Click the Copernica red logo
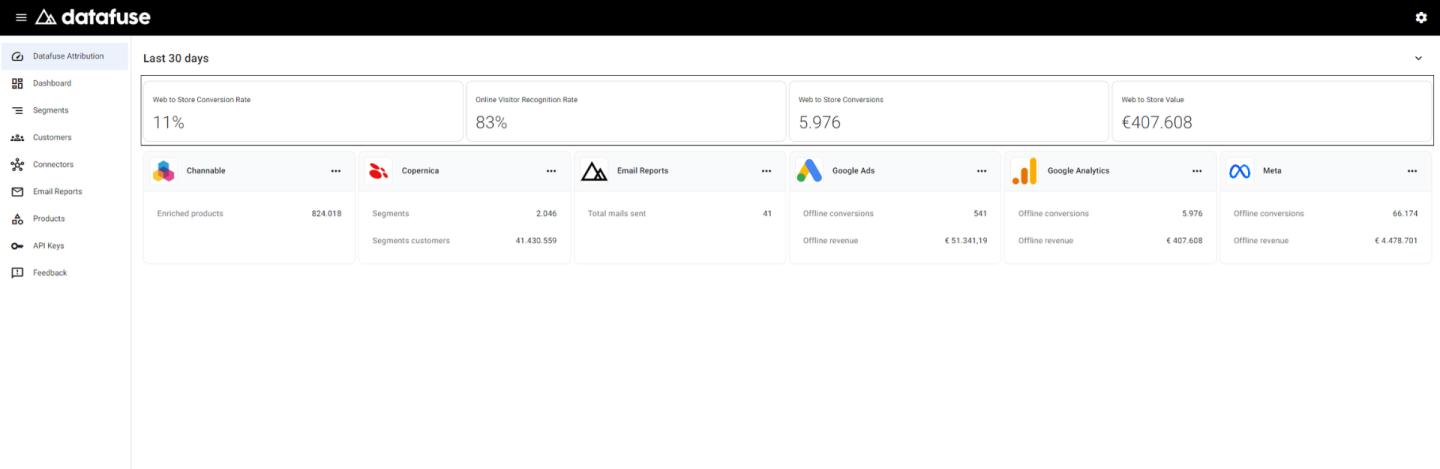Screen dimensions: 1440x469 (378, 171)
